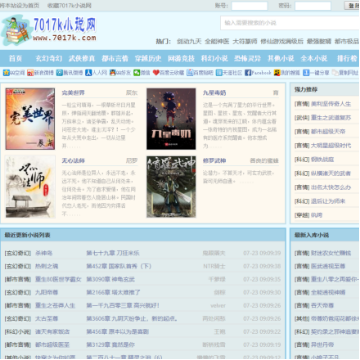This screenshot has width=360, height=360.
Task: Click the set-as-homepage link at top left
Action: (x=20, y=5)
